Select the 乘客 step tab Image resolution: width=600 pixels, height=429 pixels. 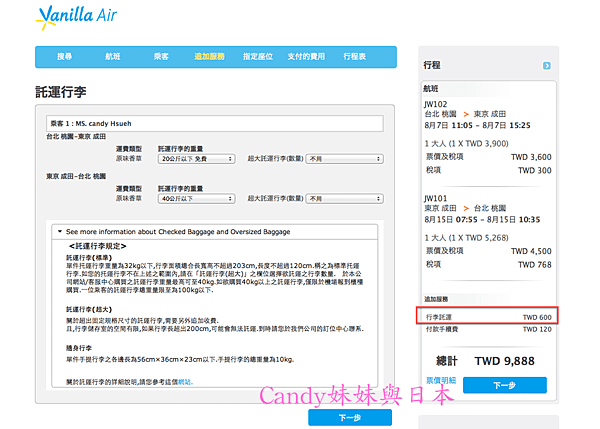(x=161, y=57)
